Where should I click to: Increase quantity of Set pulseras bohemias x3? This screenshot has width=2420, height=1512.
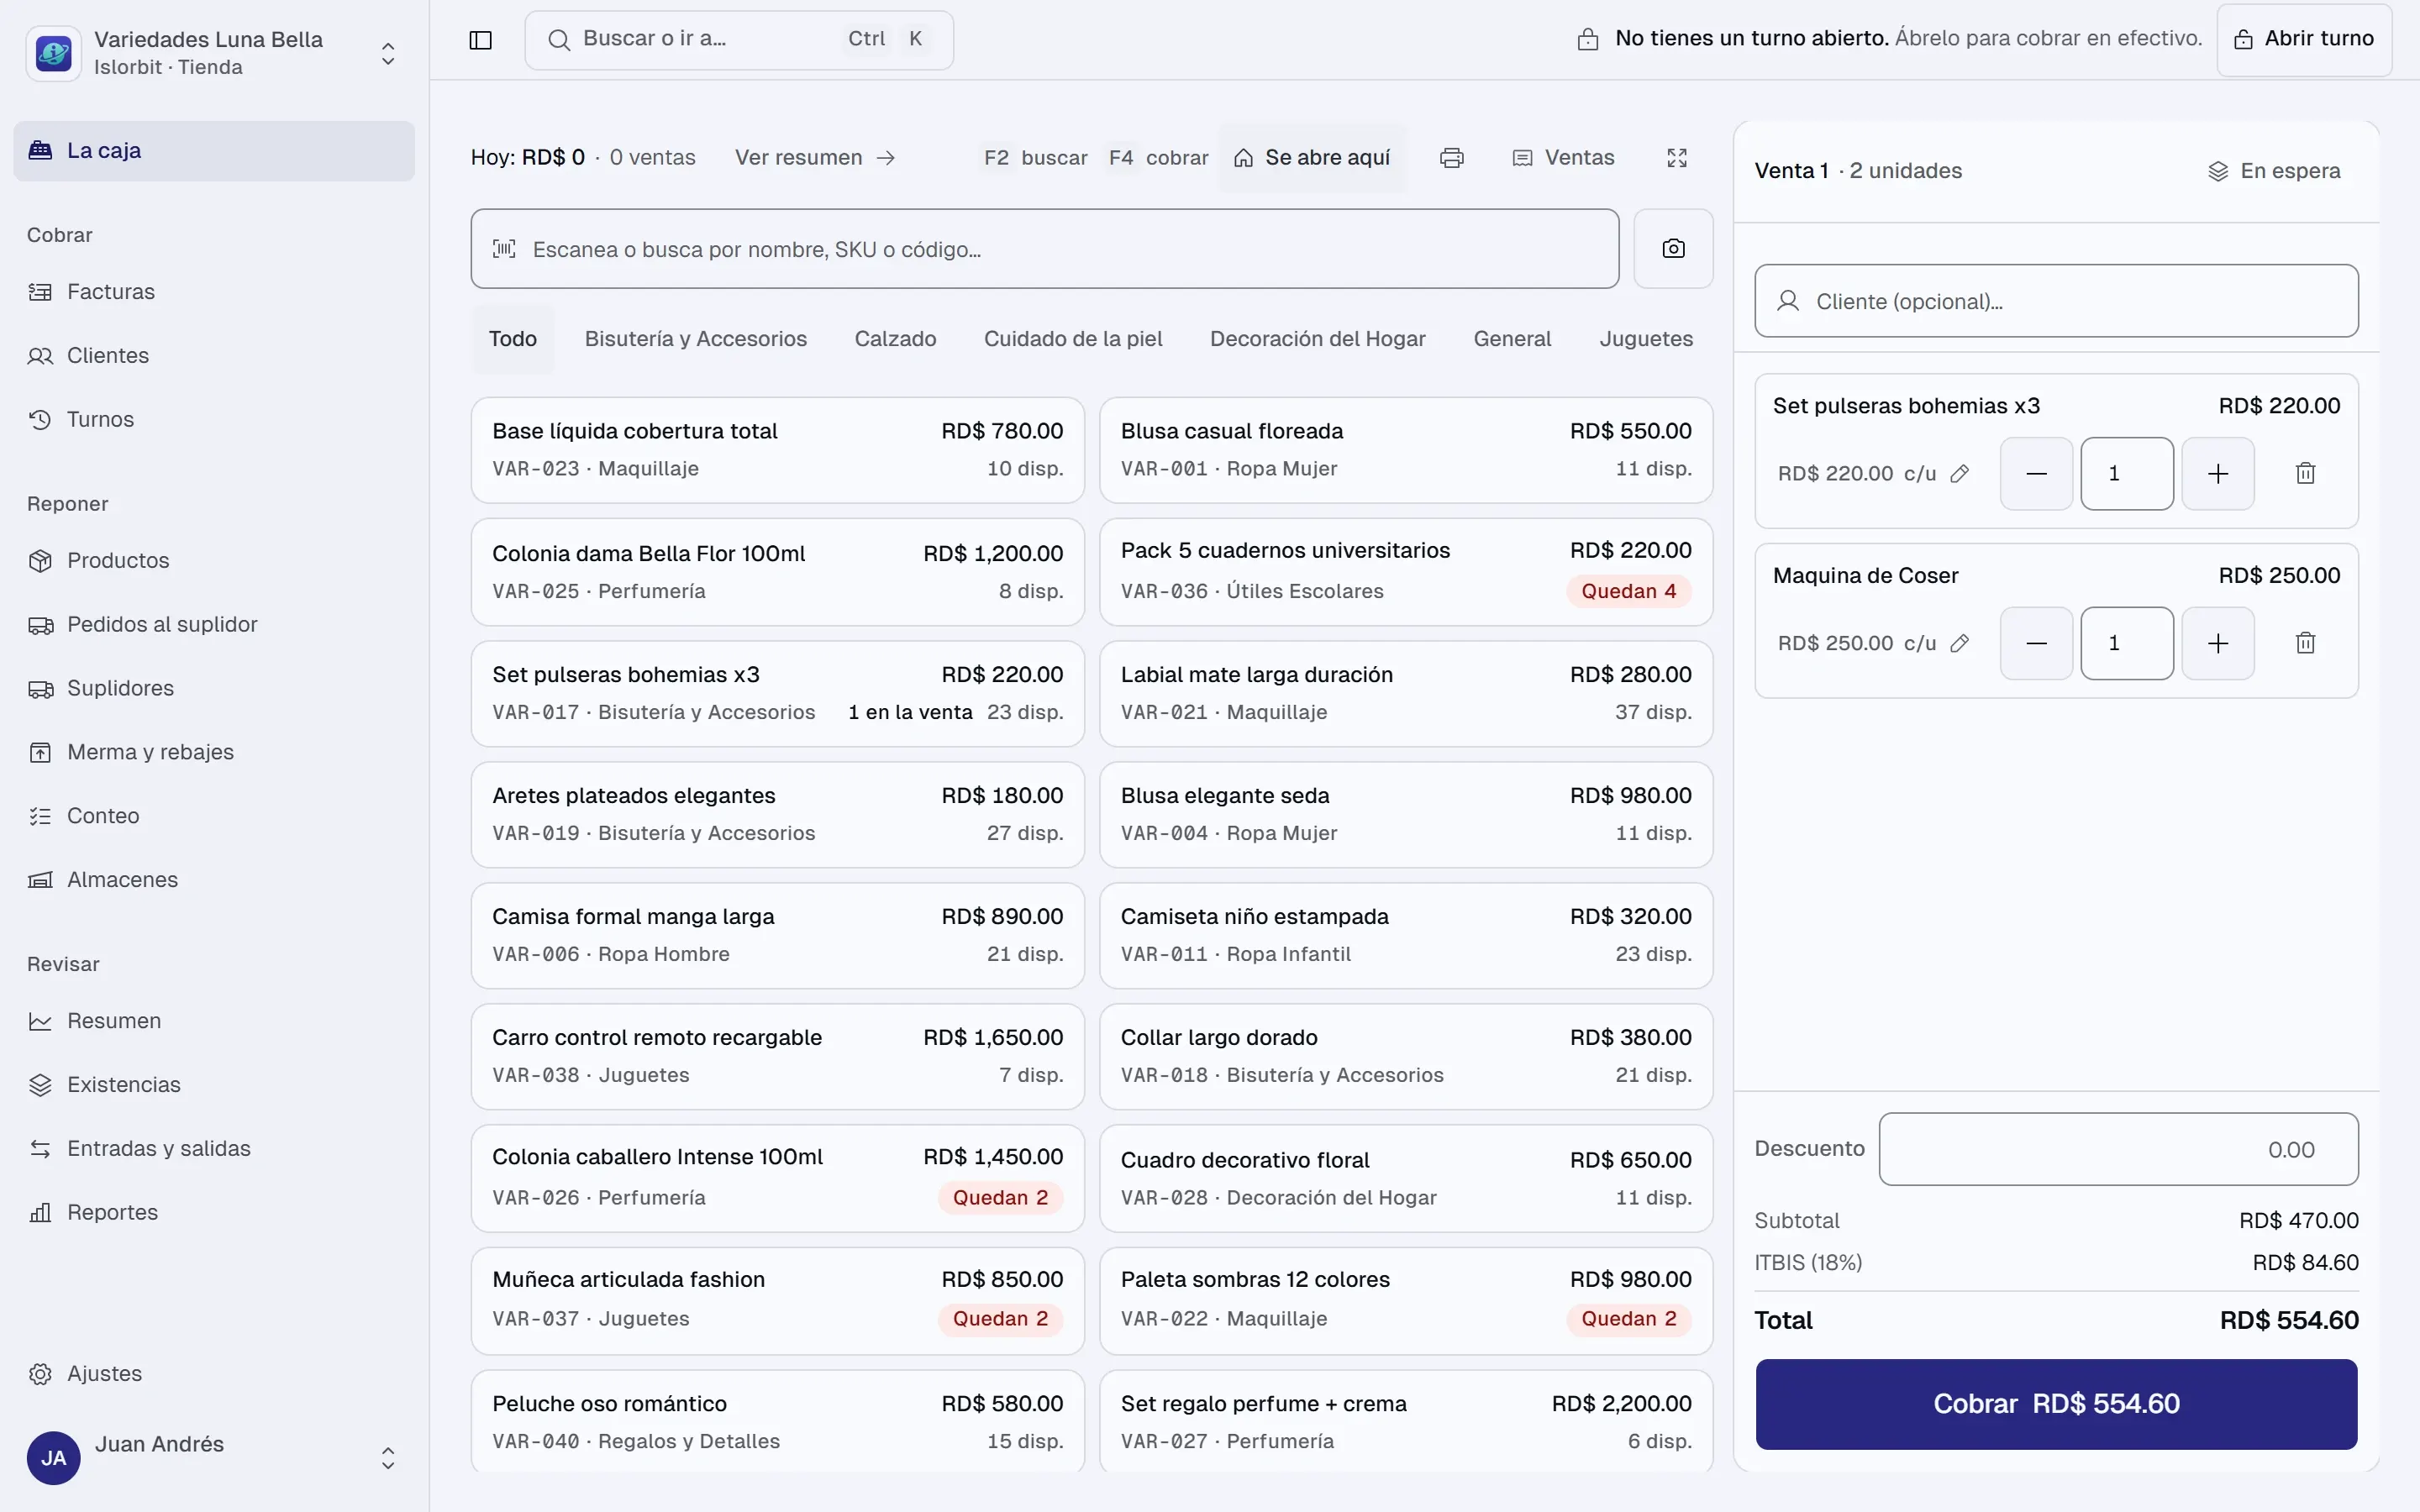click(2217, 473)
